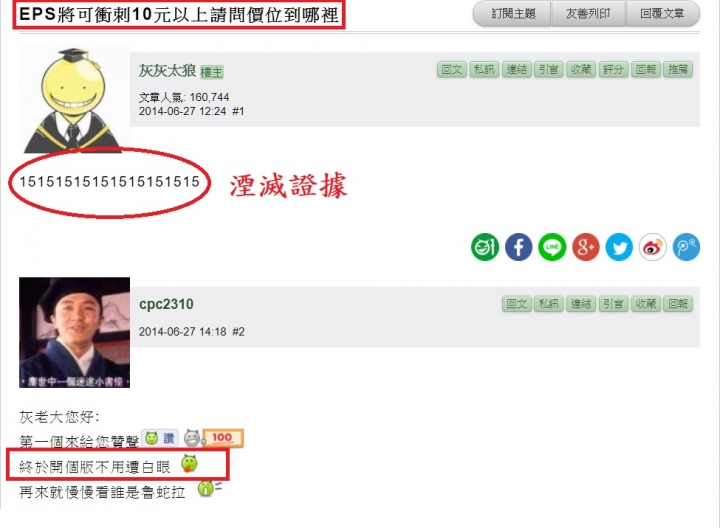
Task: Click 推薦 on the first post
Action: [678, 70]
